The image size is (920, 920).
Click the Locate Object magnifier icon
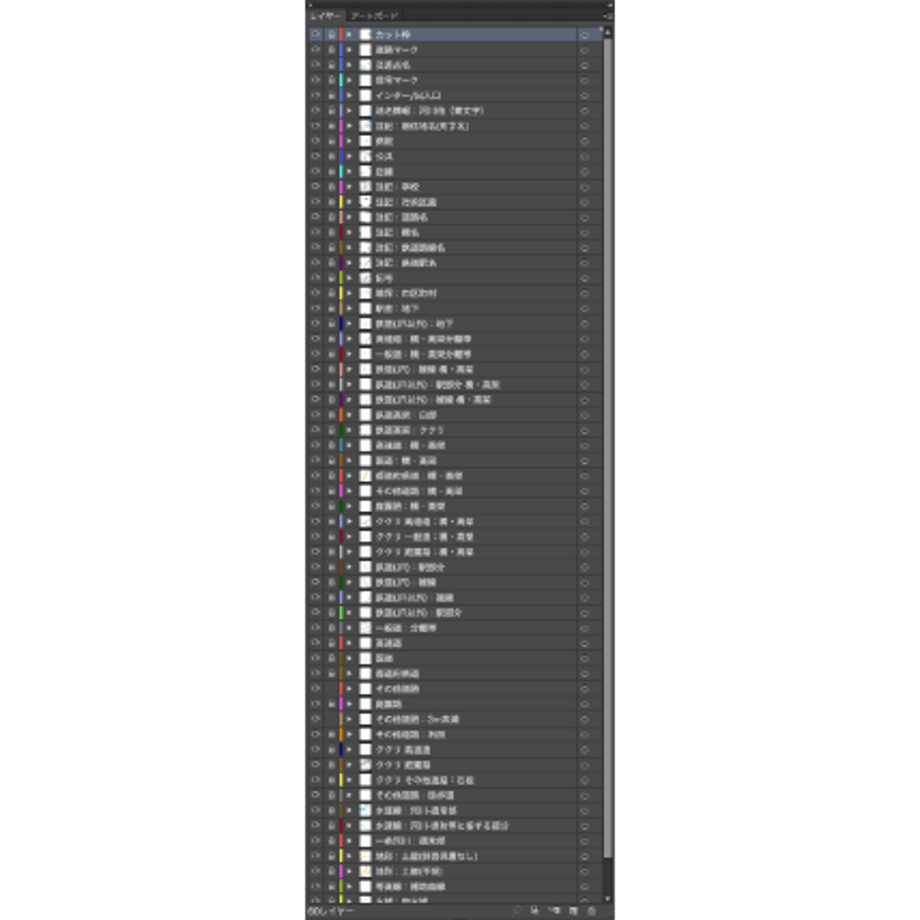click(517, 911)
